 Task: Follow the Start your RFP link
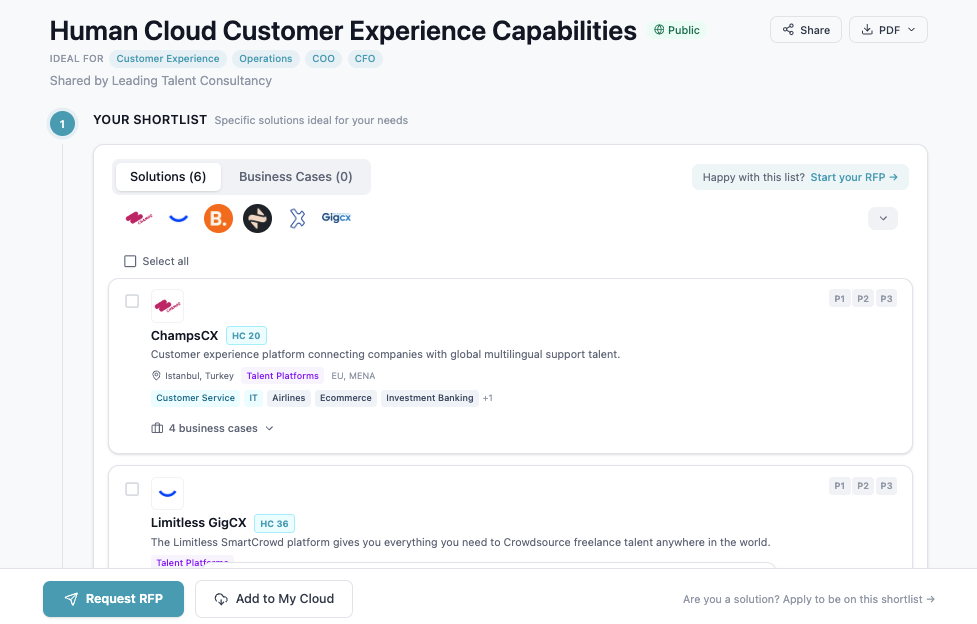coord(854,177)
